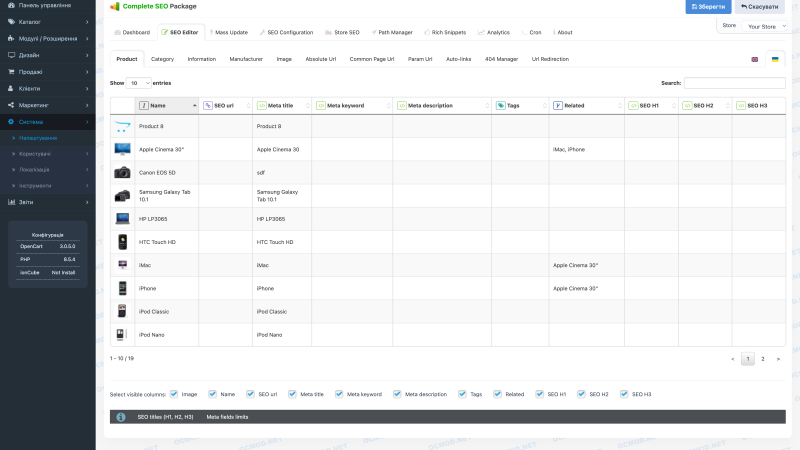Click the Meta title column code icon
The image size is (800, 450).
[x=262, y=106]
